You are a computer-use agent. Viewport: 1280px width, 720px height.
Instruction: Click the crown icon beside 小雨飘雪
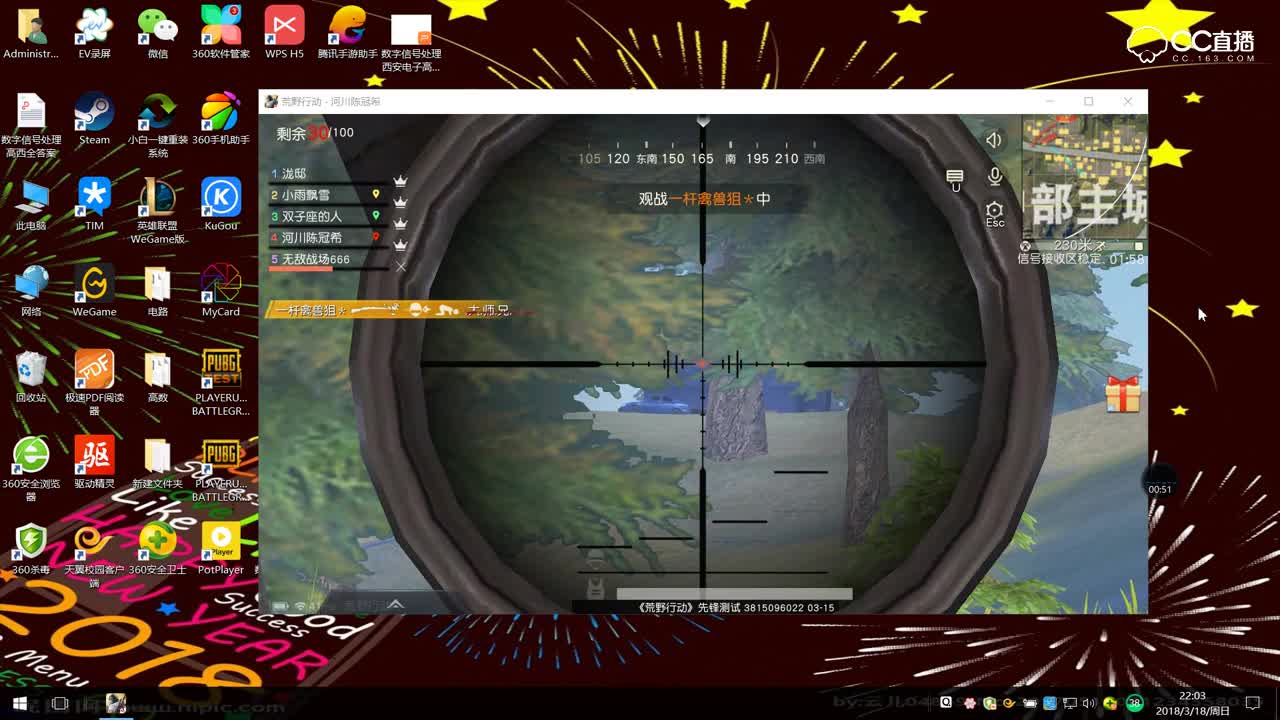[400, 202]
